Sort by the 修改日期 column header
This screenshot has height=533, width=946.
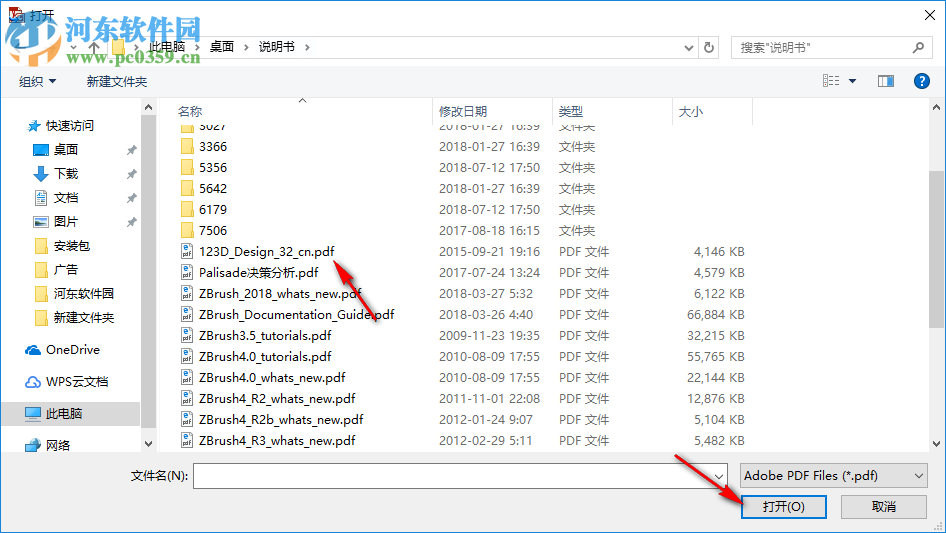463,112
